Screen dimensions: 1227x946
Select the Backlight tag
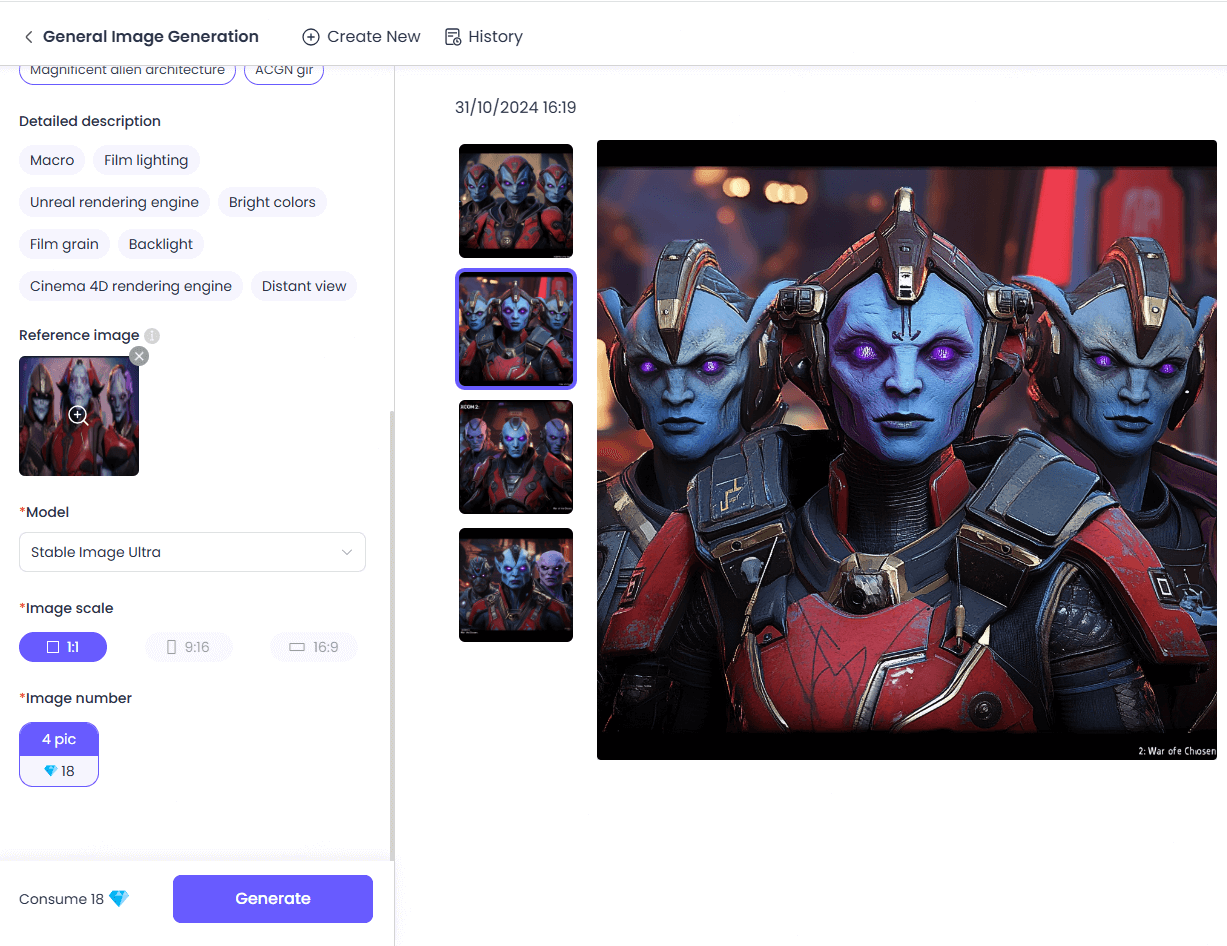tap(161, 244)
